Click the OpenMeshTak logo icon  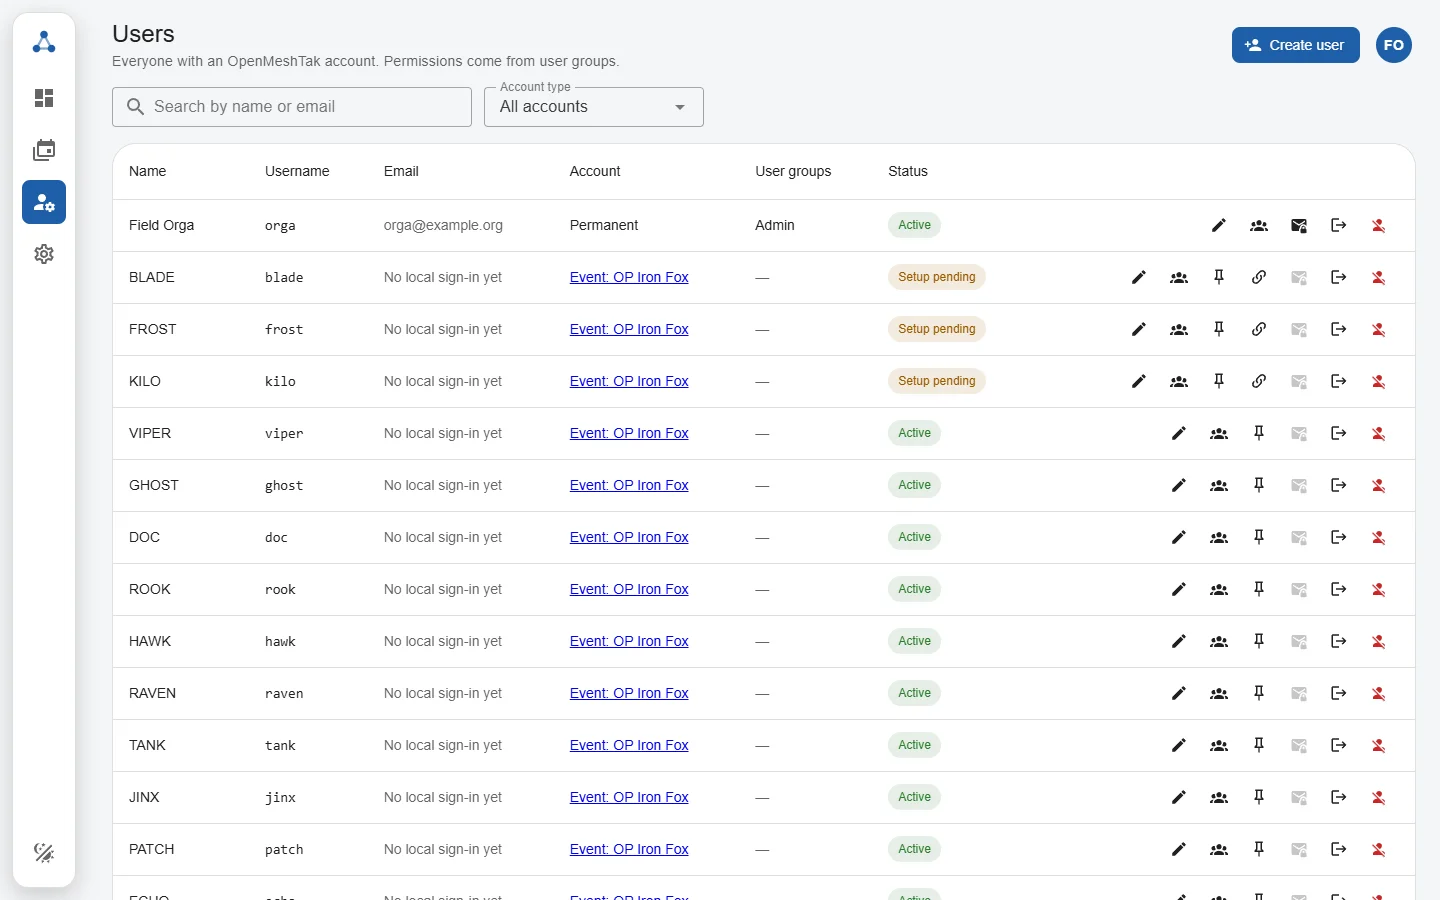44,42
